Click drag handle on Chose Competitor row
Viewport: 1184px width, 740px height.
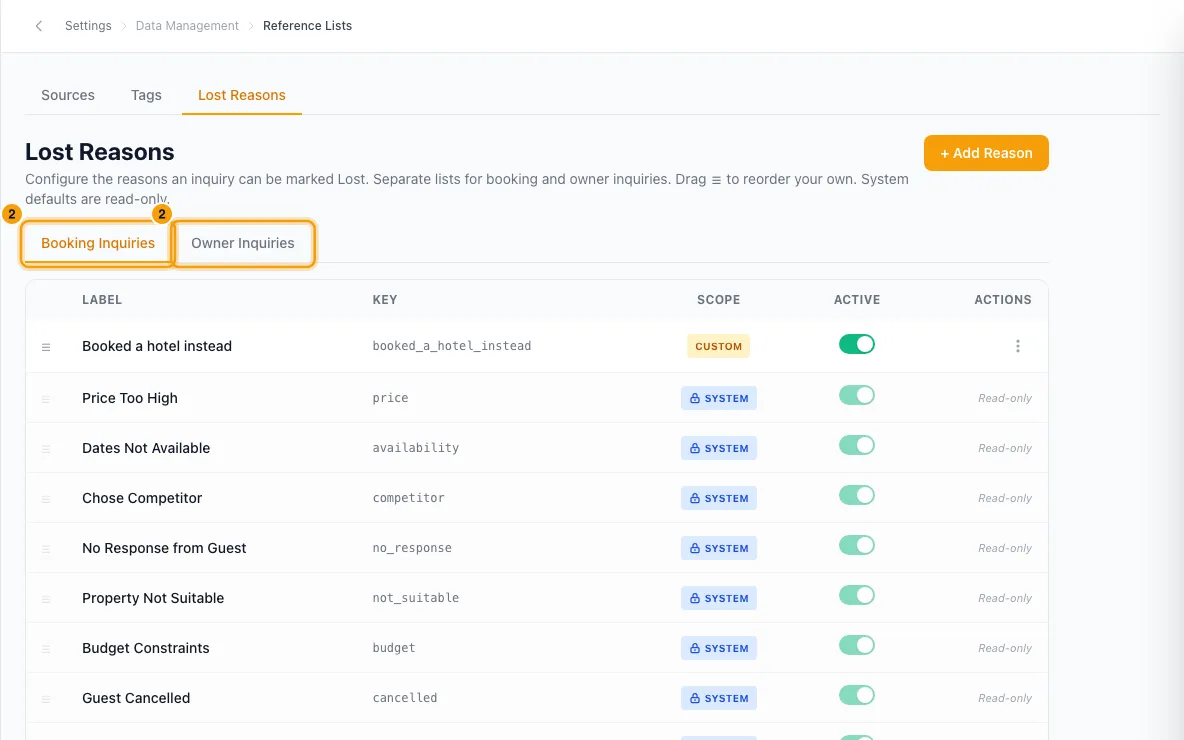tap(46, 499)
